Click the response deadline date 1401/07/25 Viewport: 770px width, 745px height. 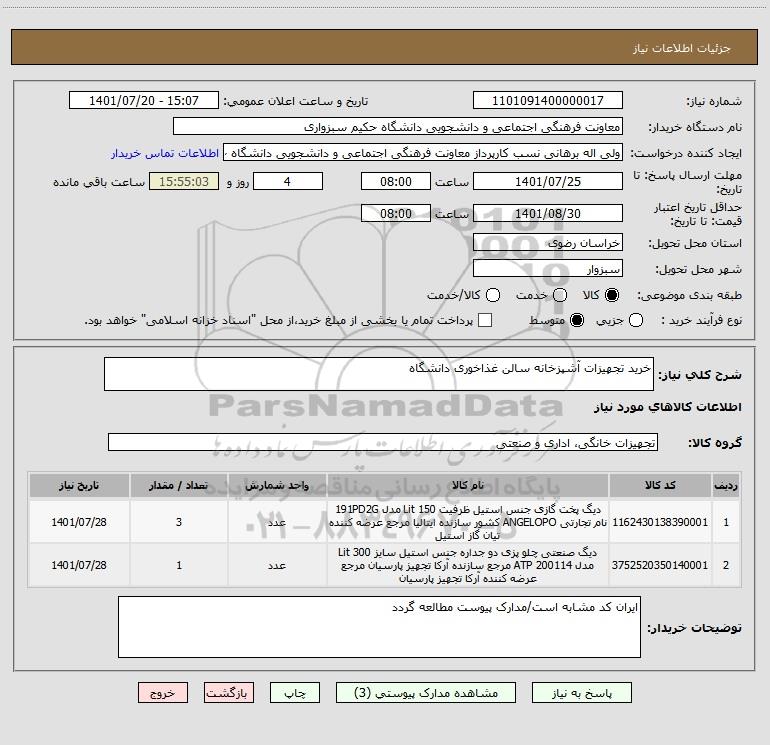pos(548,181)
